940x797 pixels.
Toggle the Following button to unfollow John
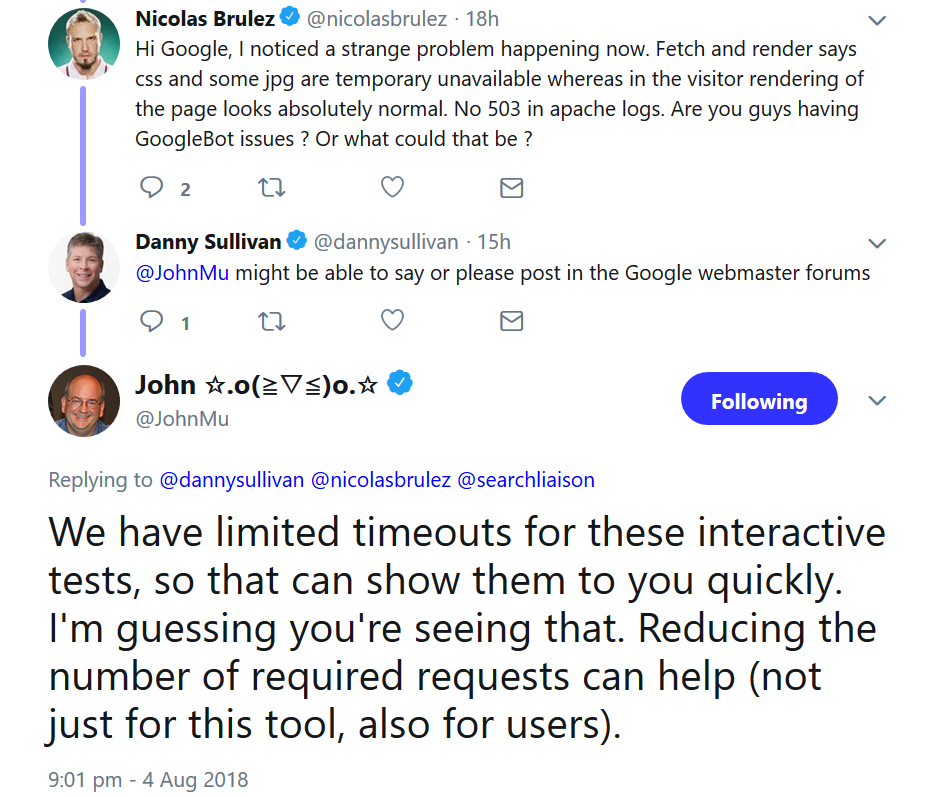click(759, 399)
